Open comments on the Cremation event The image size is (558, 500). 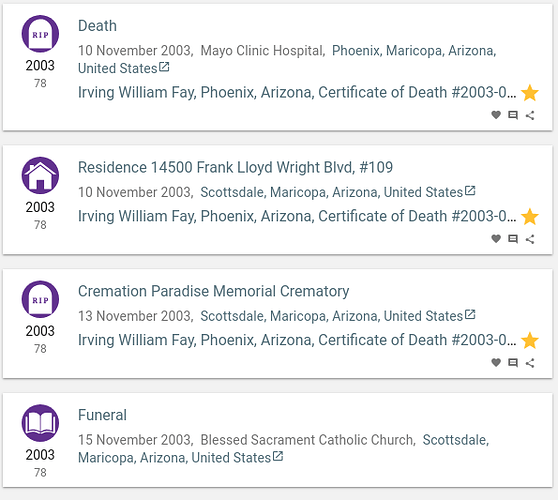(513, 363)
